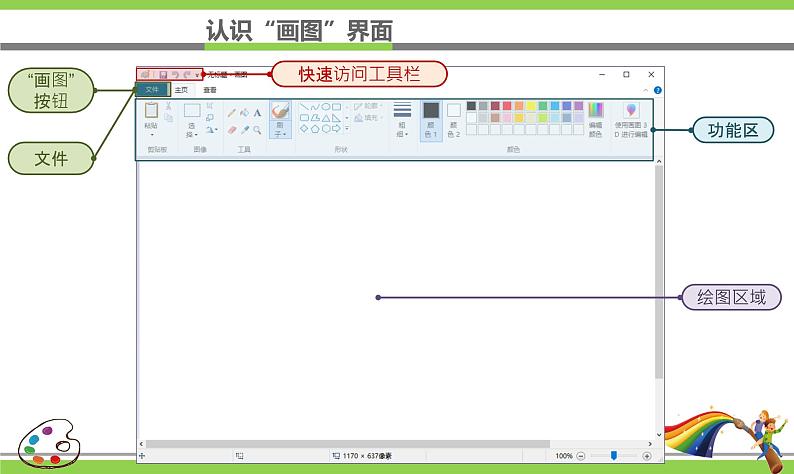The width and height of the screenshot is (794, 474).
Task: Open the Select dropdown arrow
Action: (196, 135)
